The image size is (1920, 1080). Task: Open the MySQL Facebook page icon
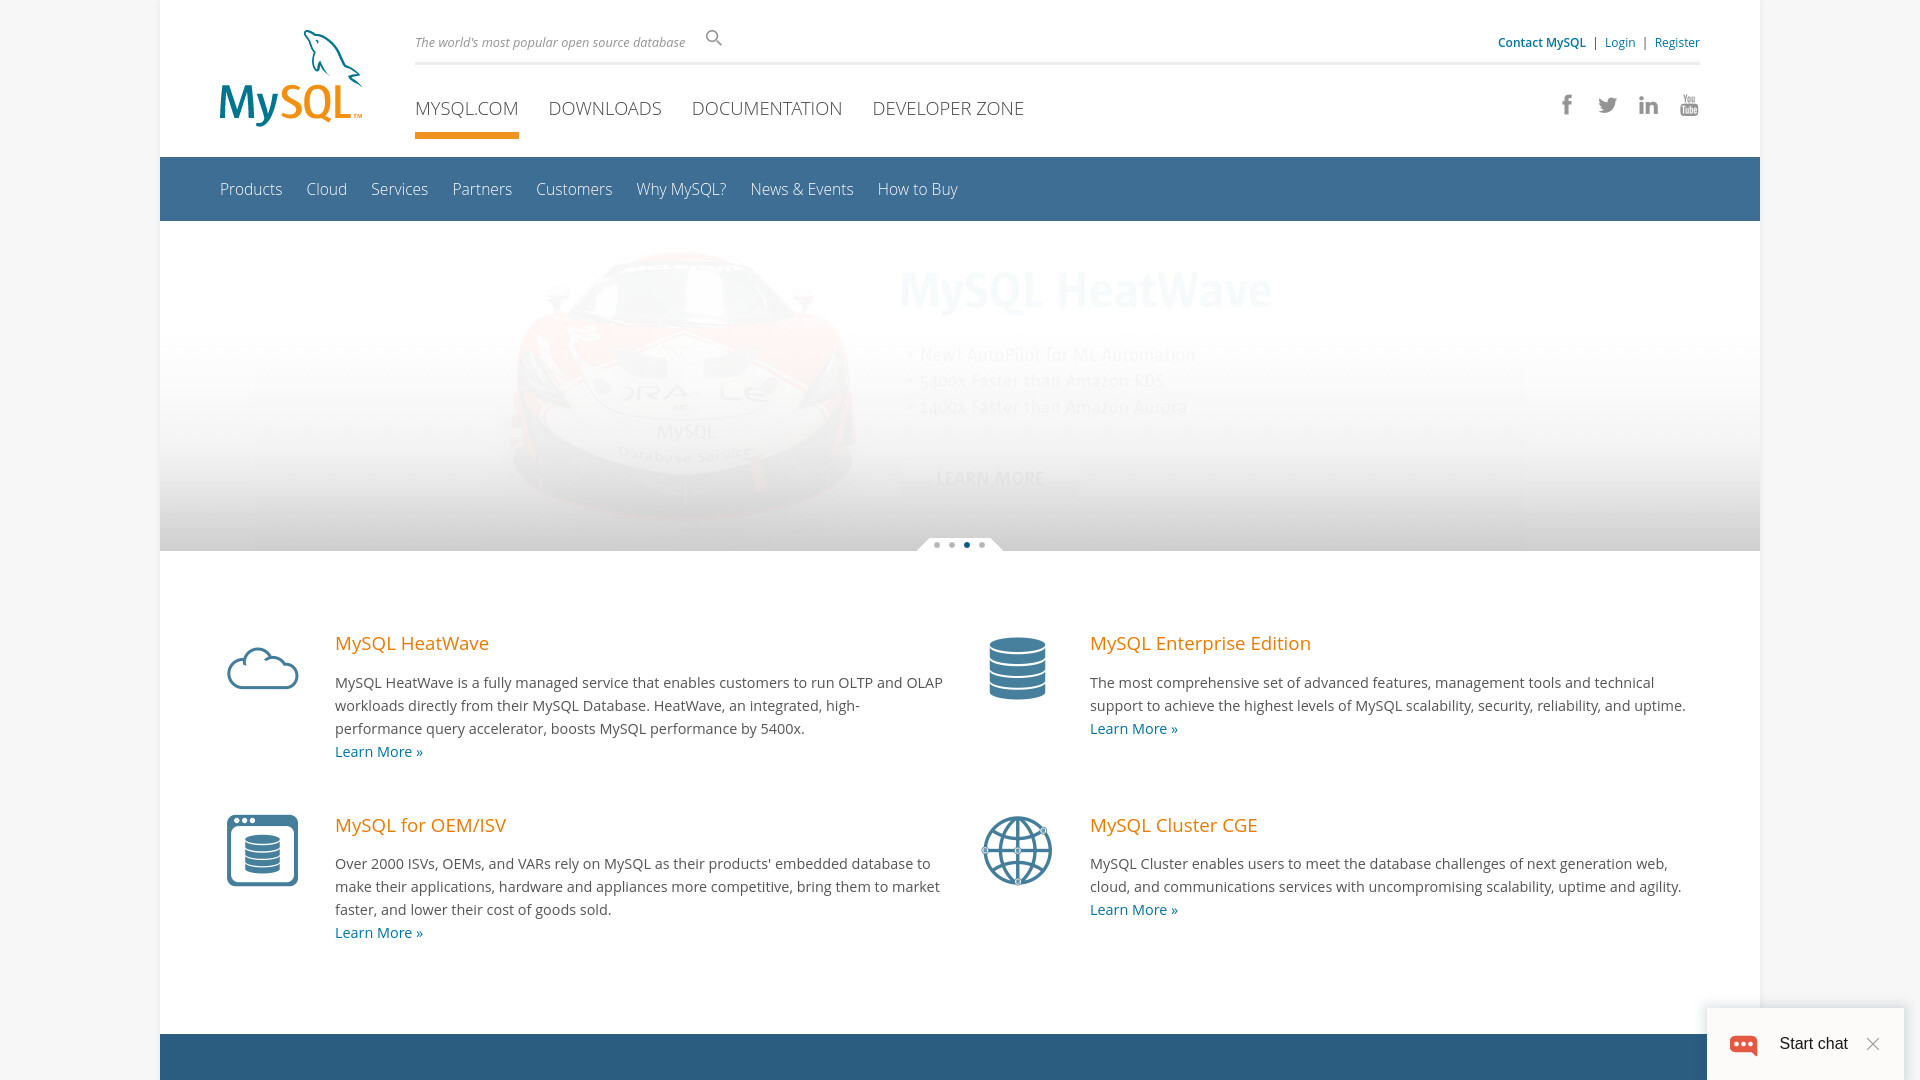point(1567,105)
